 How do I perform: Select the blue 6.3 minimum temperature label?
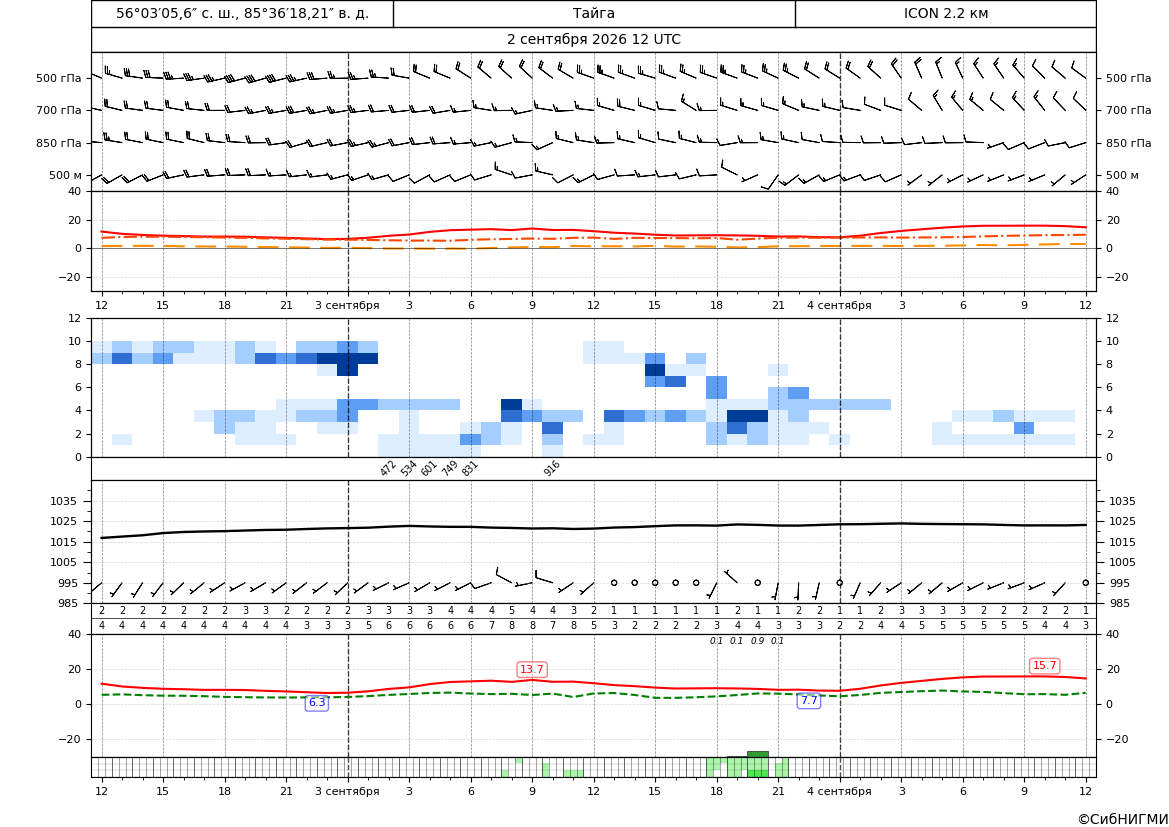click(x=317, y=702)
